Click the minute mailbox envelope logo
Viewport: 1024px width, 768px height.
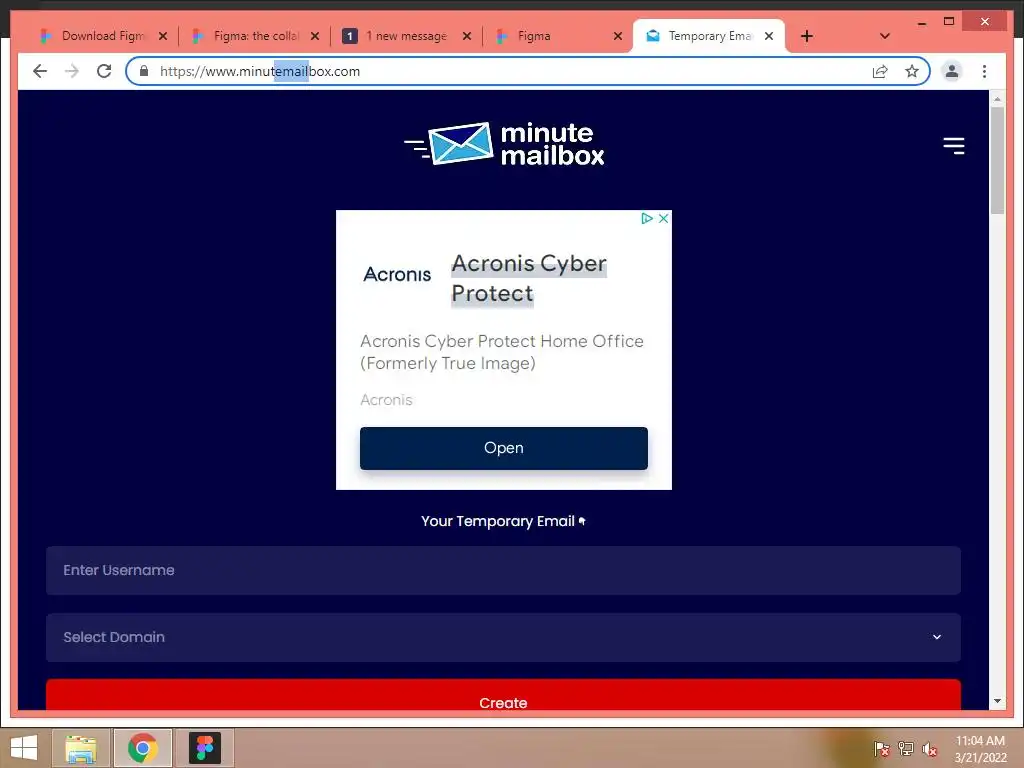click(x=504, y=144)
